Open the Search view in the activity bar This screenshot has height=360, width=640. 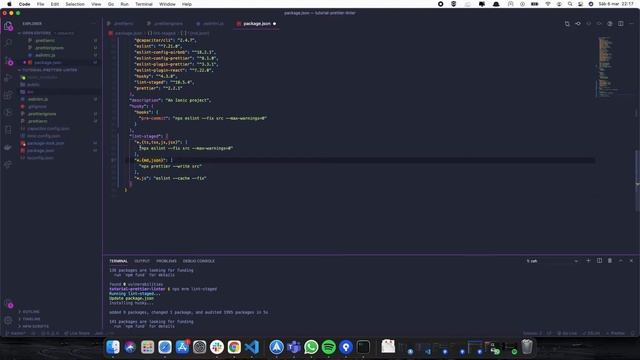click(x=8, y=43)
